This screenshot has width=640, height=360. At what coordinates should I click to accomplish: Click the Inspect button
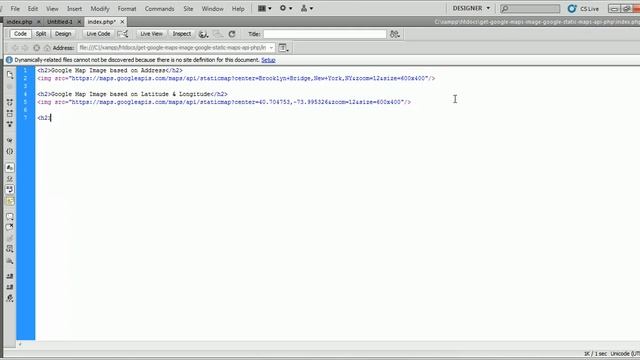click(x=182, y=34)
